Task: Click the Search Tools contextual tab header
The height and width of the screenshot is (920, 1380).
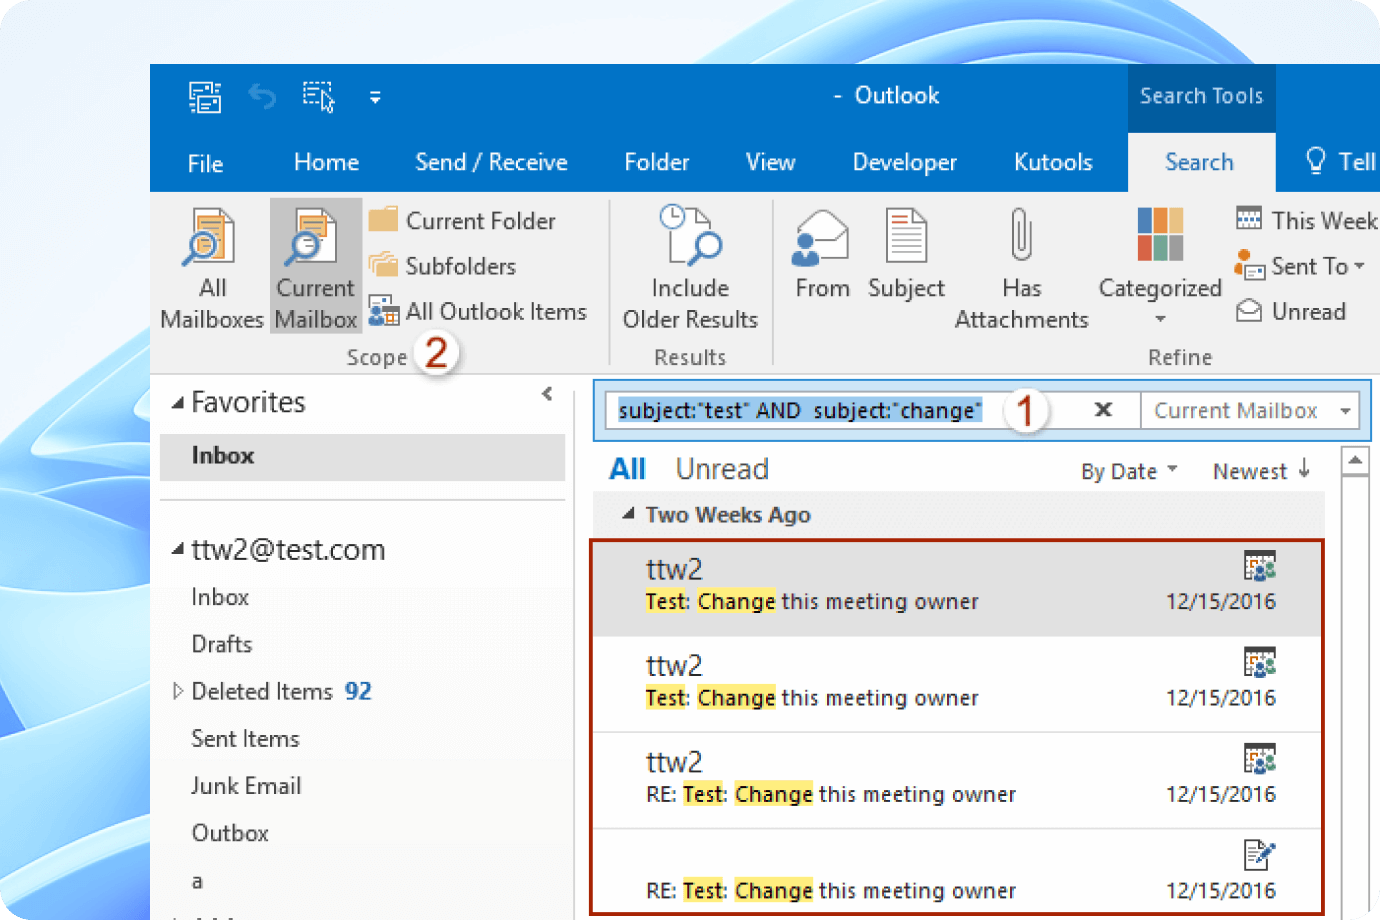Action: pyautogui.click(x=1201, y=96)
